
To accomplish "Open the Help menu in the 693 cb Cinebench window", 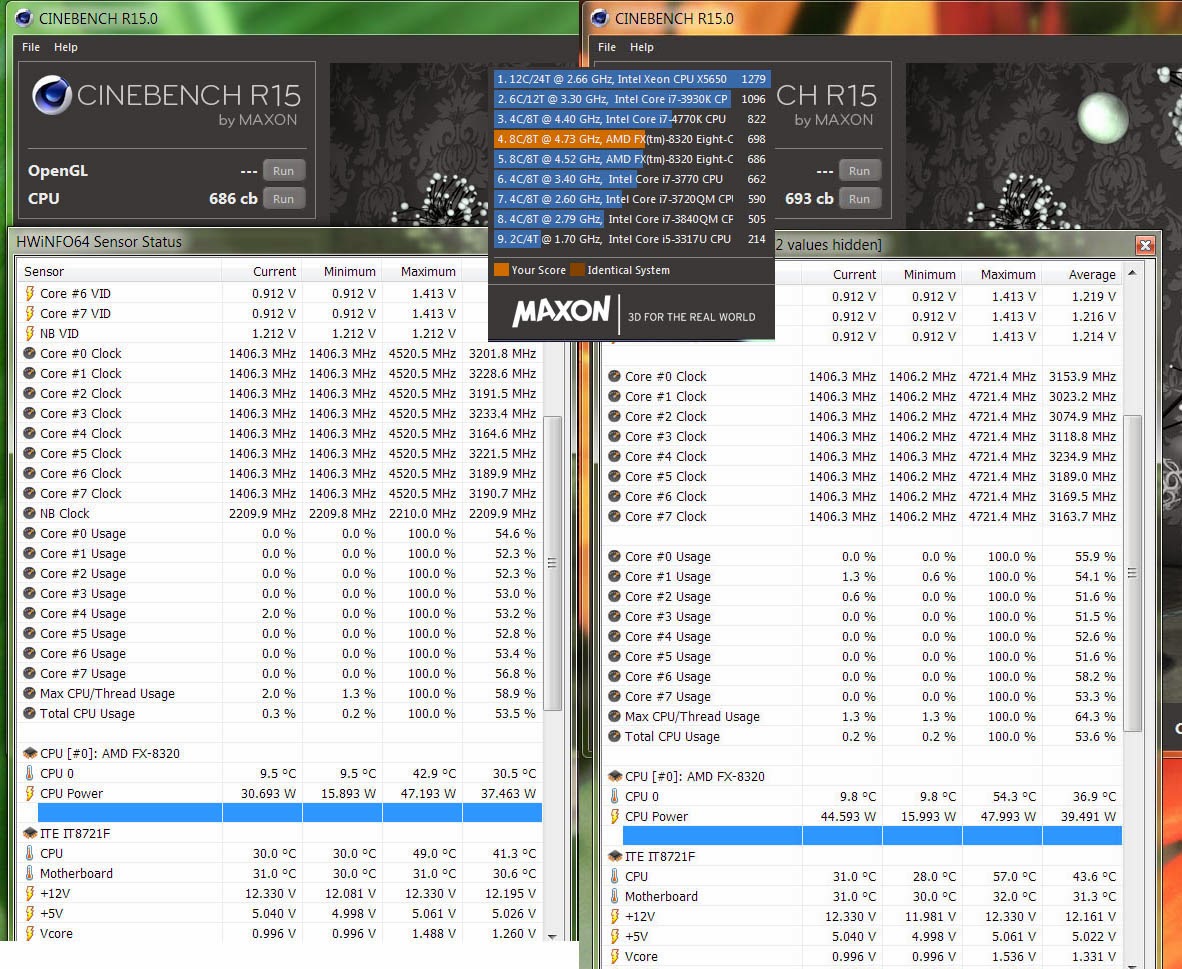I will tap(642, 47).
